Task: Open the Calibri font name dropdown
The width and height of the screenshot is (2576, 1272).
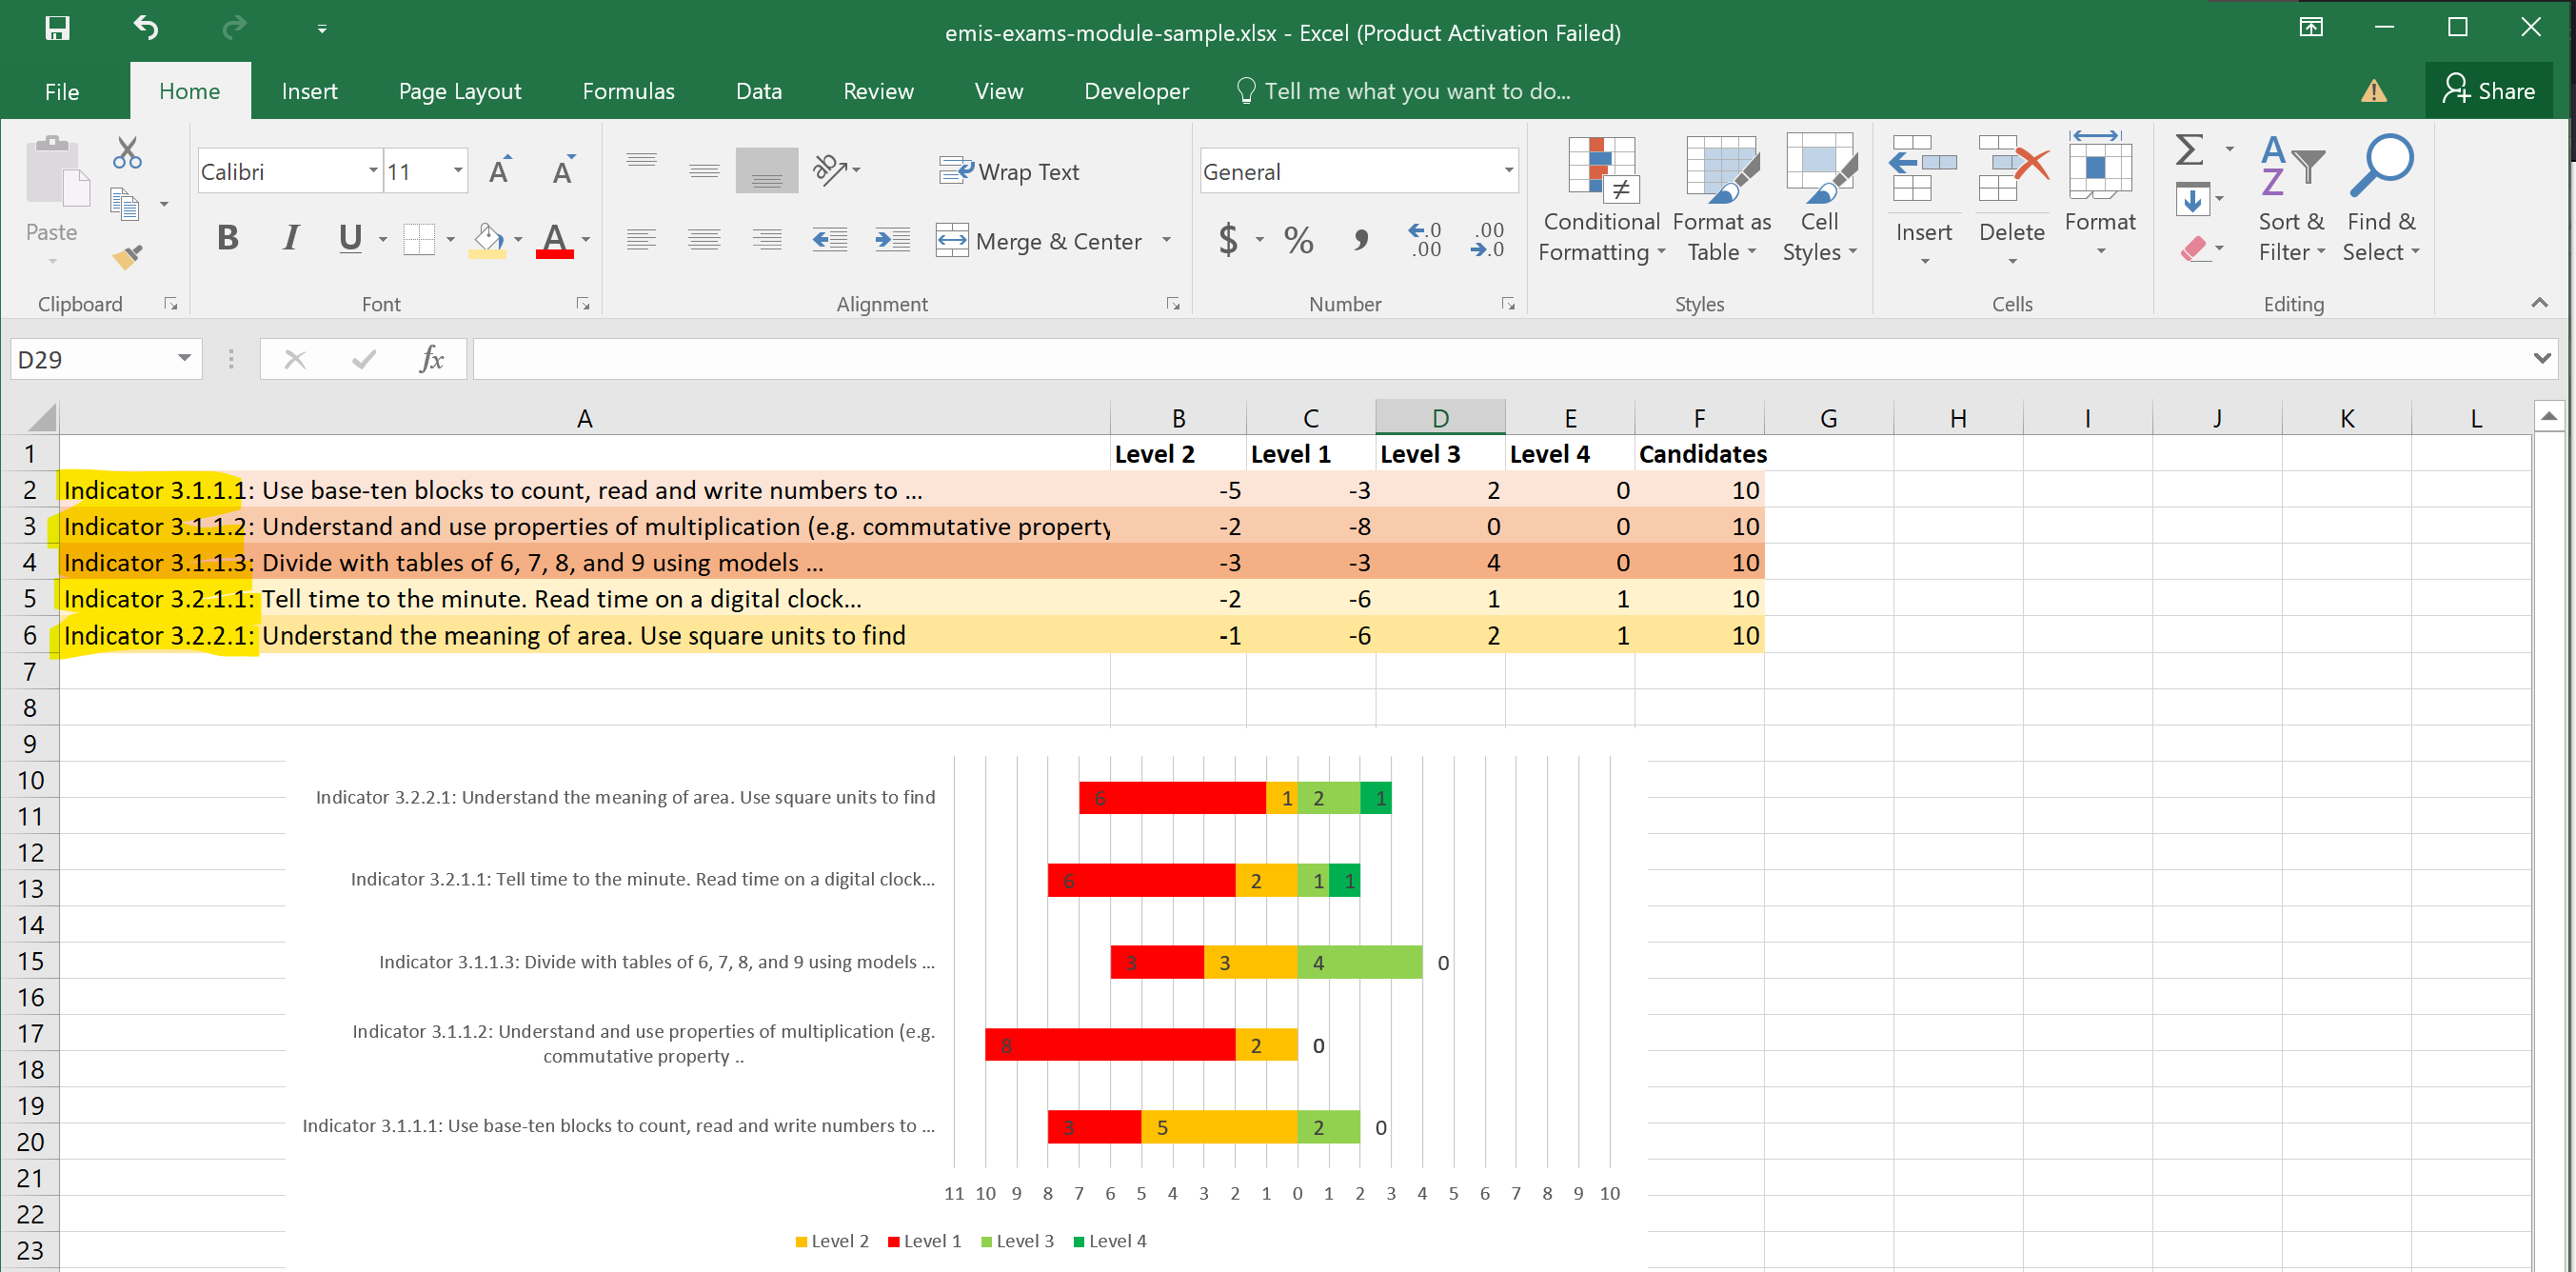Action: pyautogui.click(x=372, y=171)
